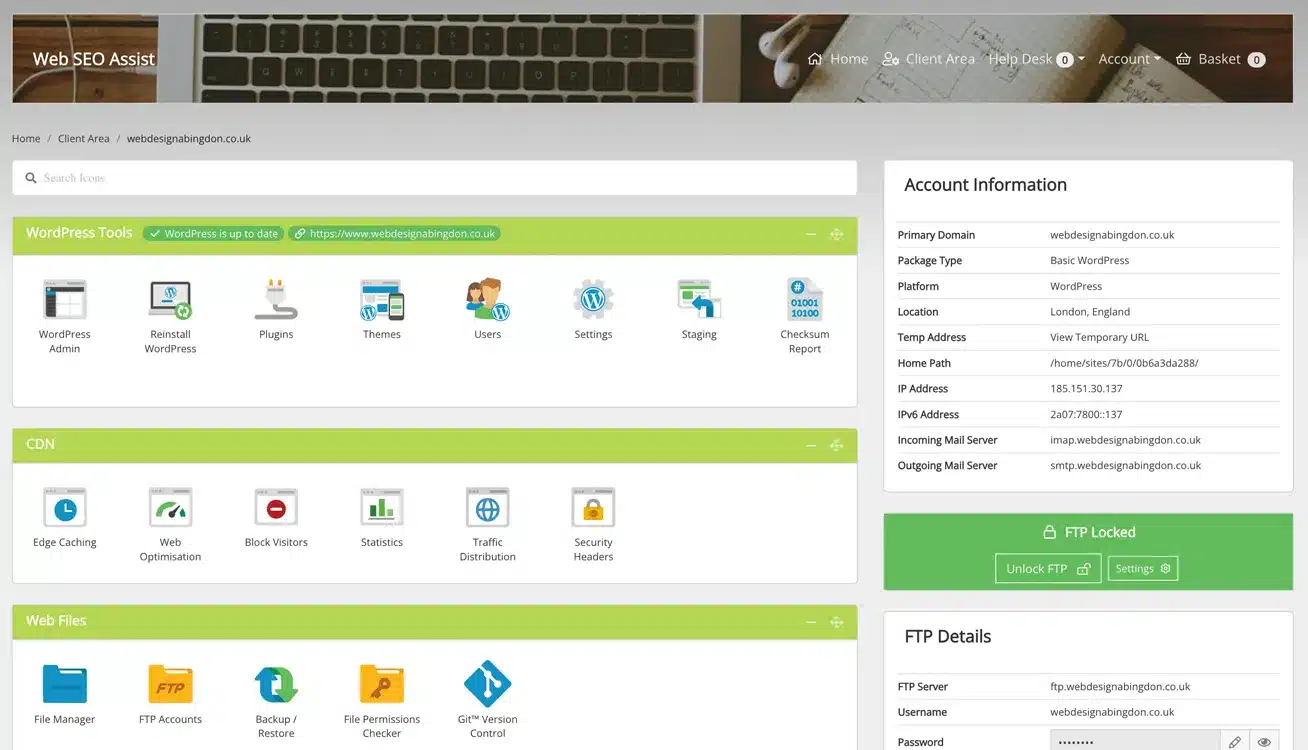Open WordPress Users icon
Screen dimensions: 1308x750
tap(488, 300)
